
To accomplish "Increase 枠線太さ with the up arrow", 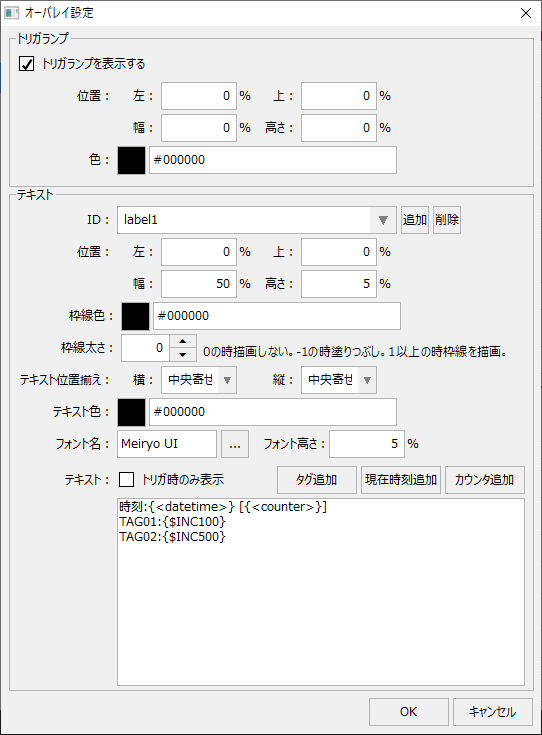I will click(x=183, y=341).
